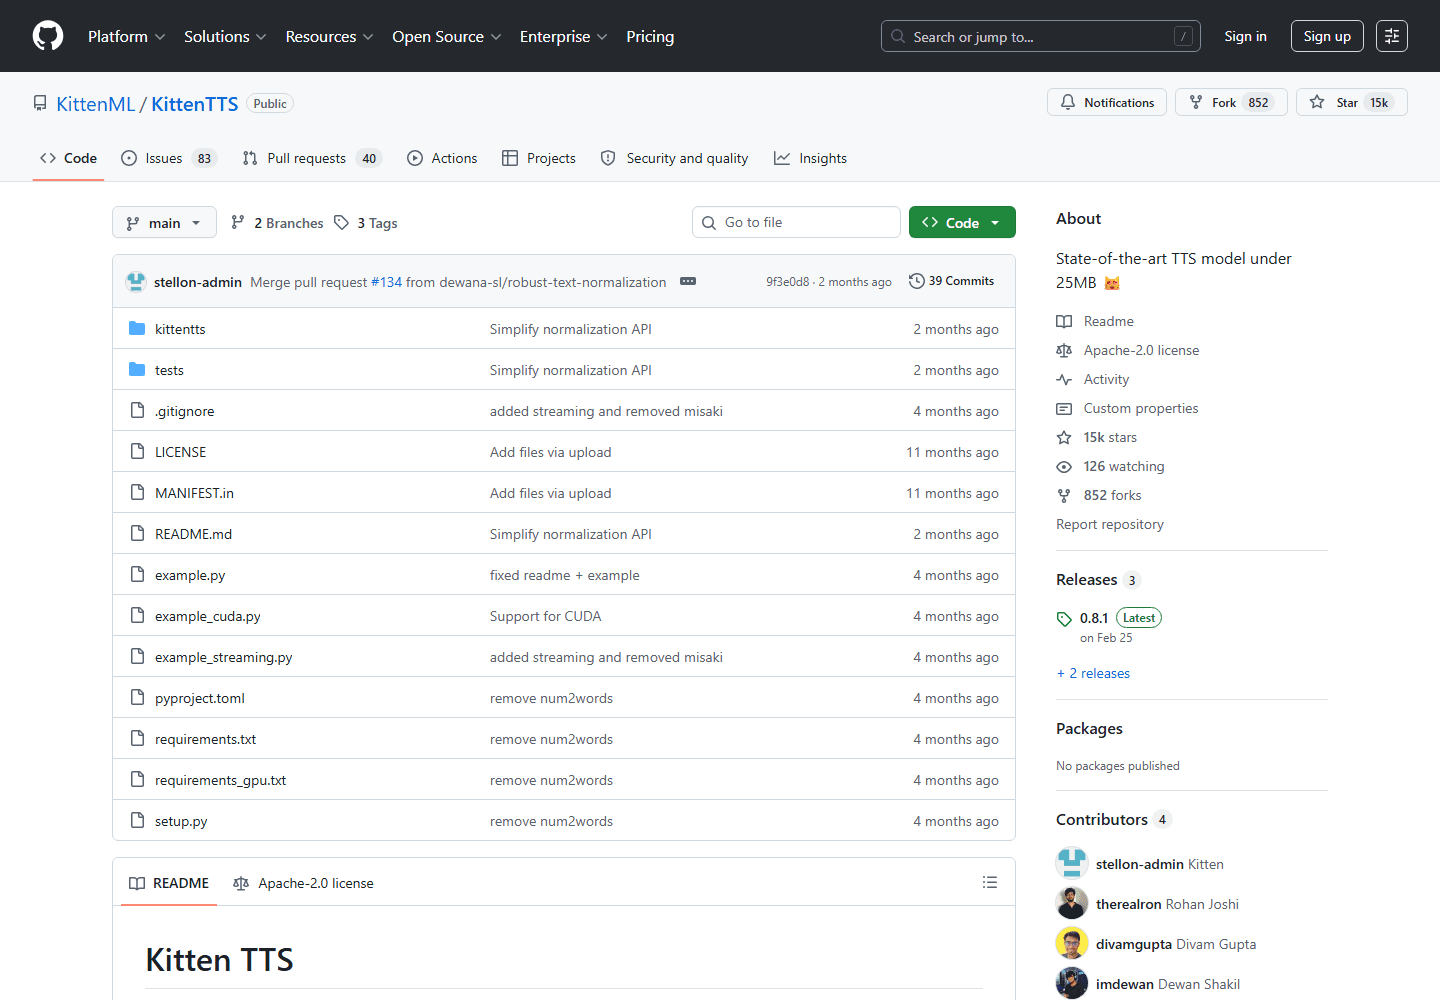Viewport: 1440px width, 1000px height.
Task: Expand the Open Source menu
Action: point(446,36)
